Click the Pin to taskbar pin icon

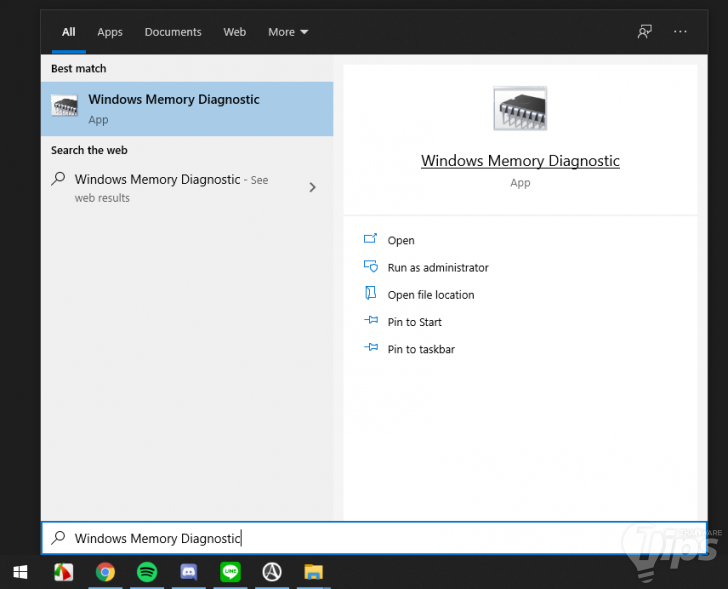[x=370, y=347]
